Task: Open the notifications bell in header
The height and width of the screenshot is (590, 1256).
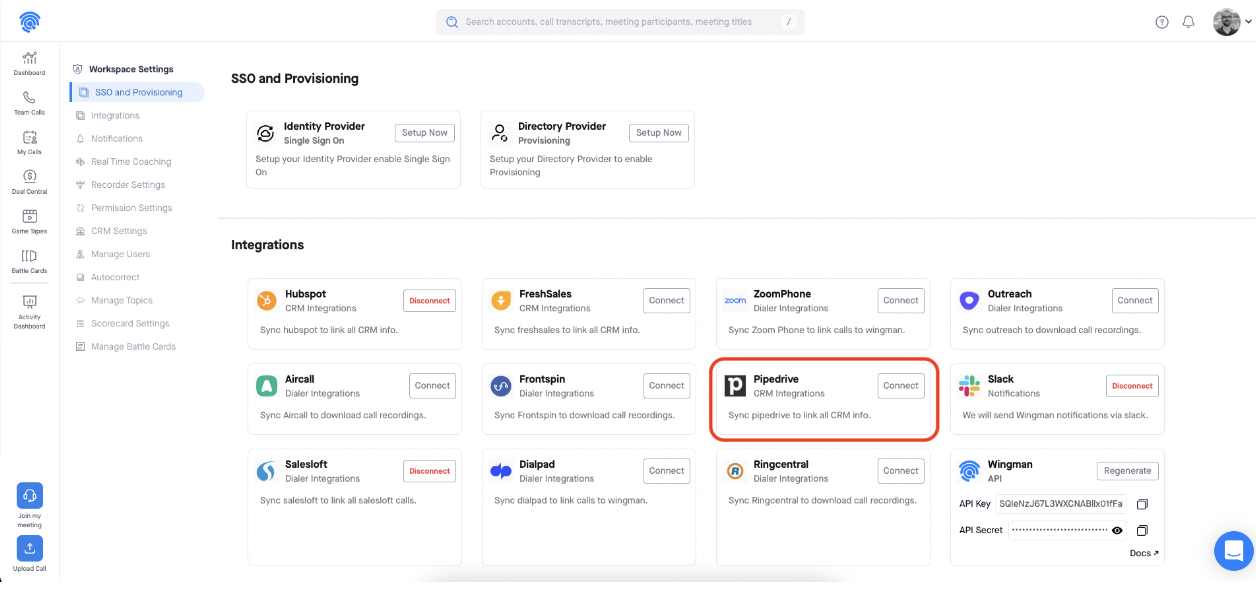Action: click(x=1189, y=22)
